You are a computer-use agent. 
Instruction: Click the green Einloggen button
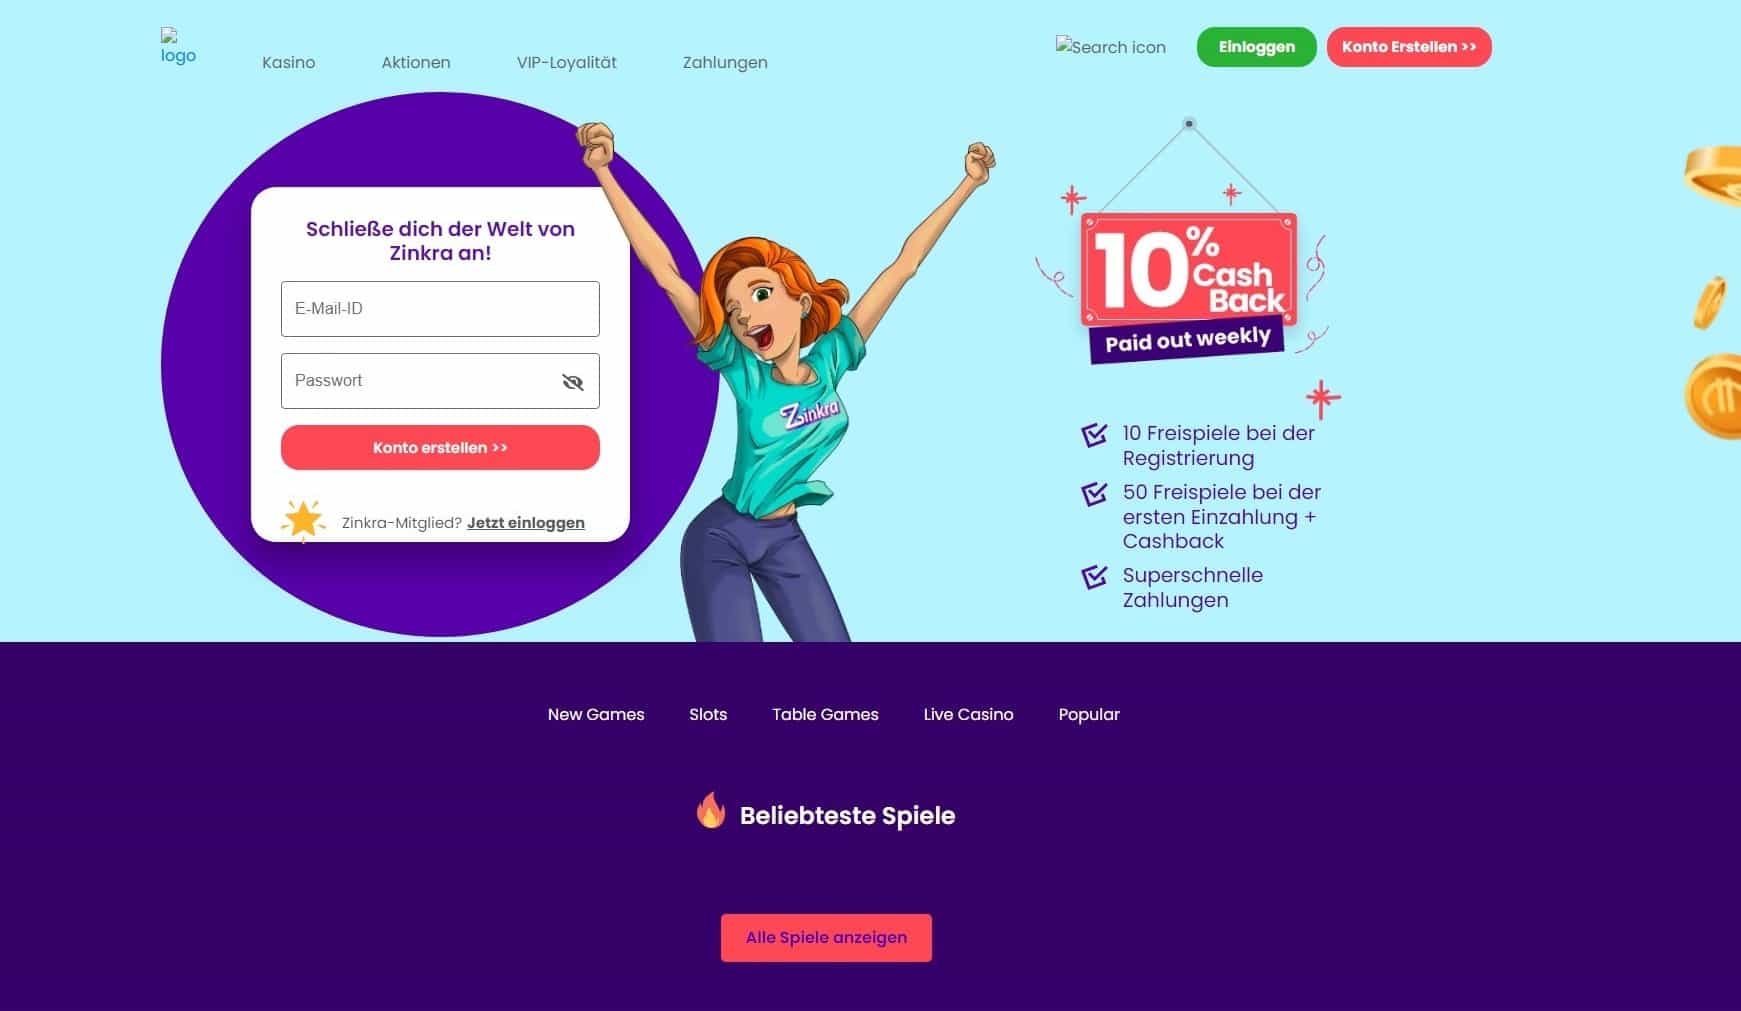[1256, 47]
